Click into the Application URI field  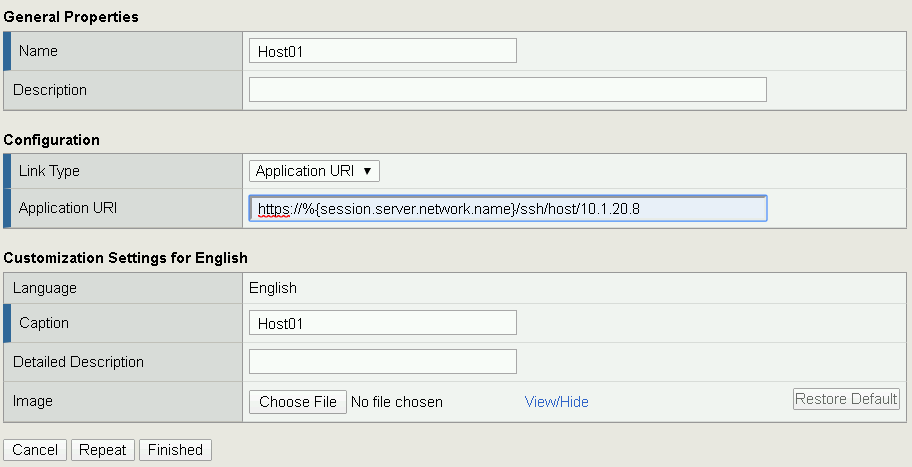[508, 208]
